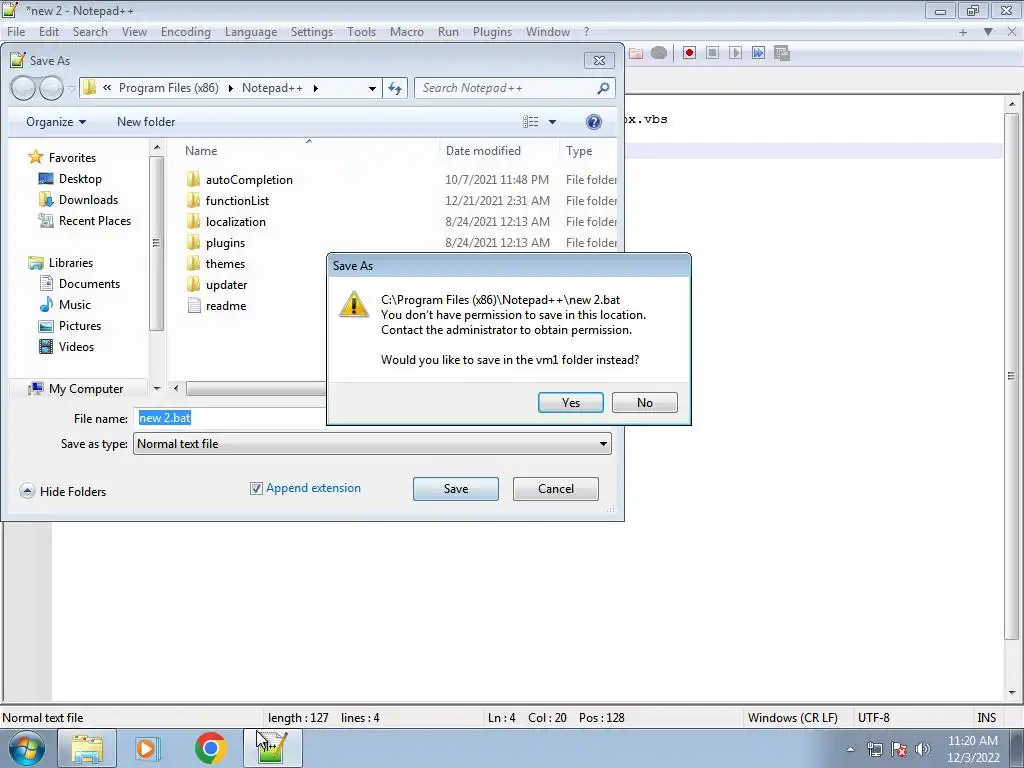This screenshot has height=768, width=1024.
Task: Select Favorites in the navigation pane
Action: pos(62,157)
